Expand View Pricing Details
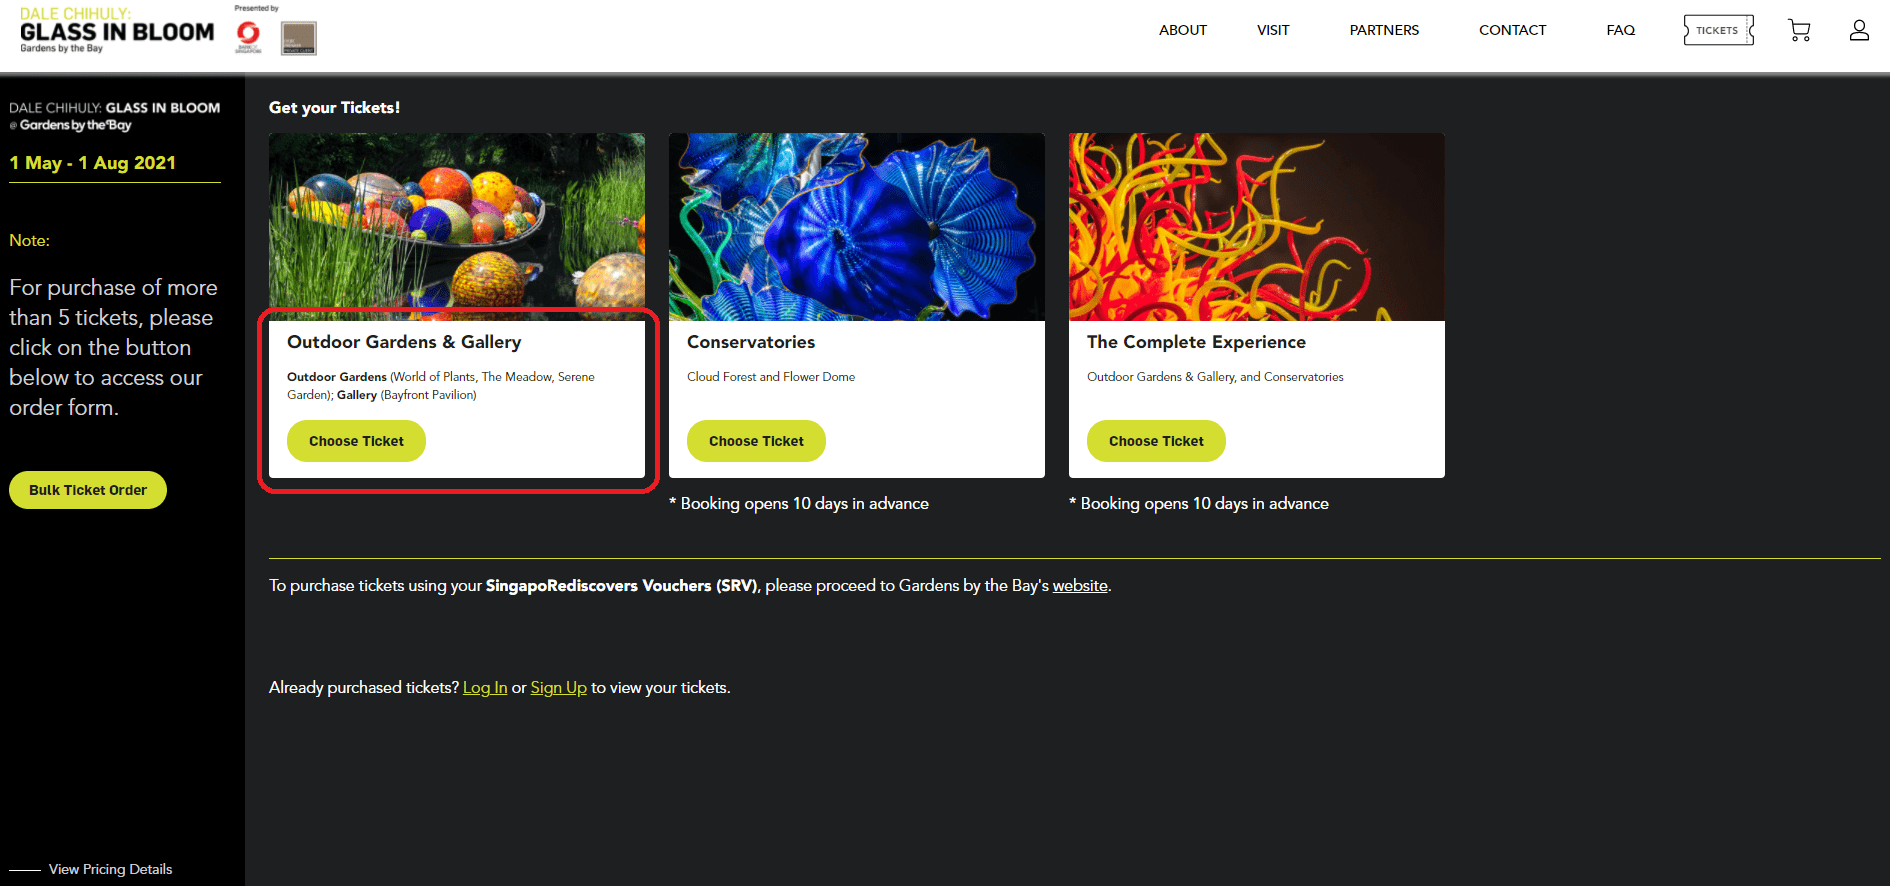The image size is (1890, 886). (x=110, y=869)
